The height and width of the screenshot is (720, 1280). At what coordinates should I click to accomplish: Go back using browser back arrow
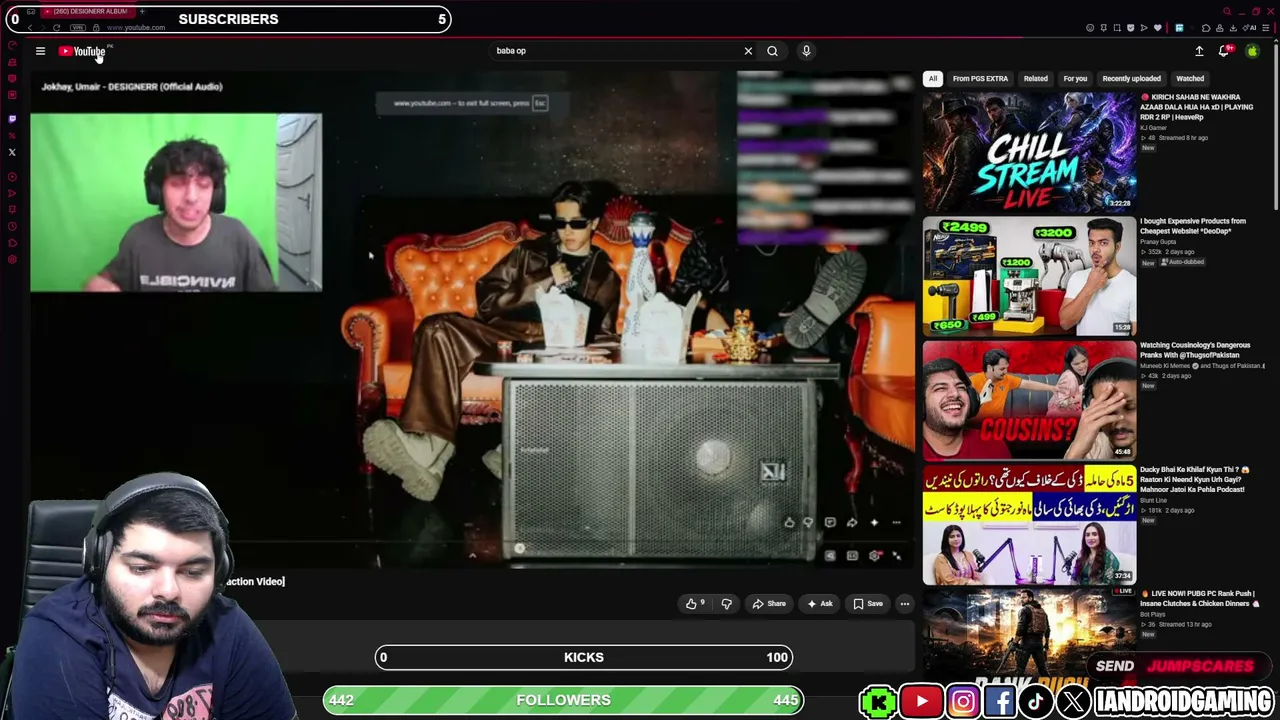[x=30, y=28]
